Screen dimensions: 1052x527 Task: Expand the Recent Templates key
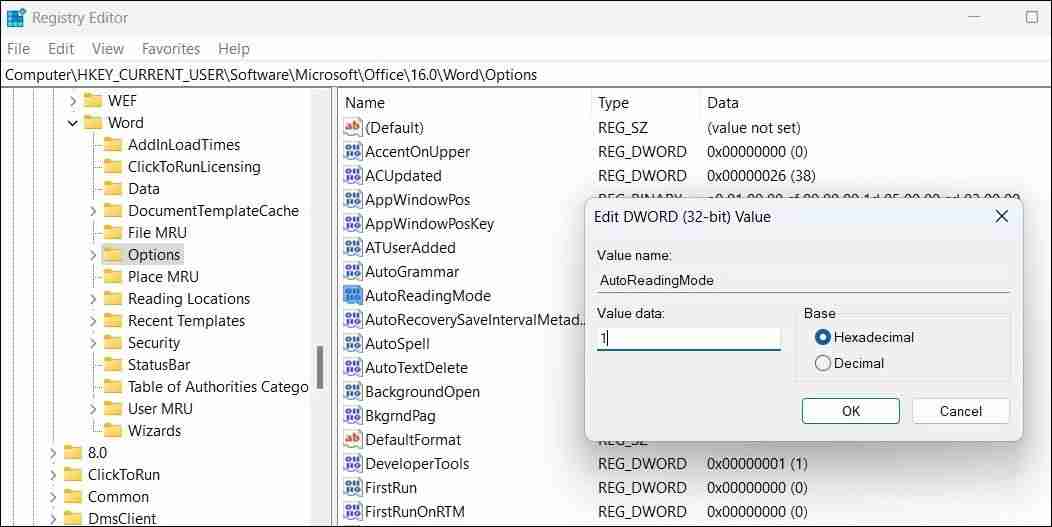click(93, 322)
